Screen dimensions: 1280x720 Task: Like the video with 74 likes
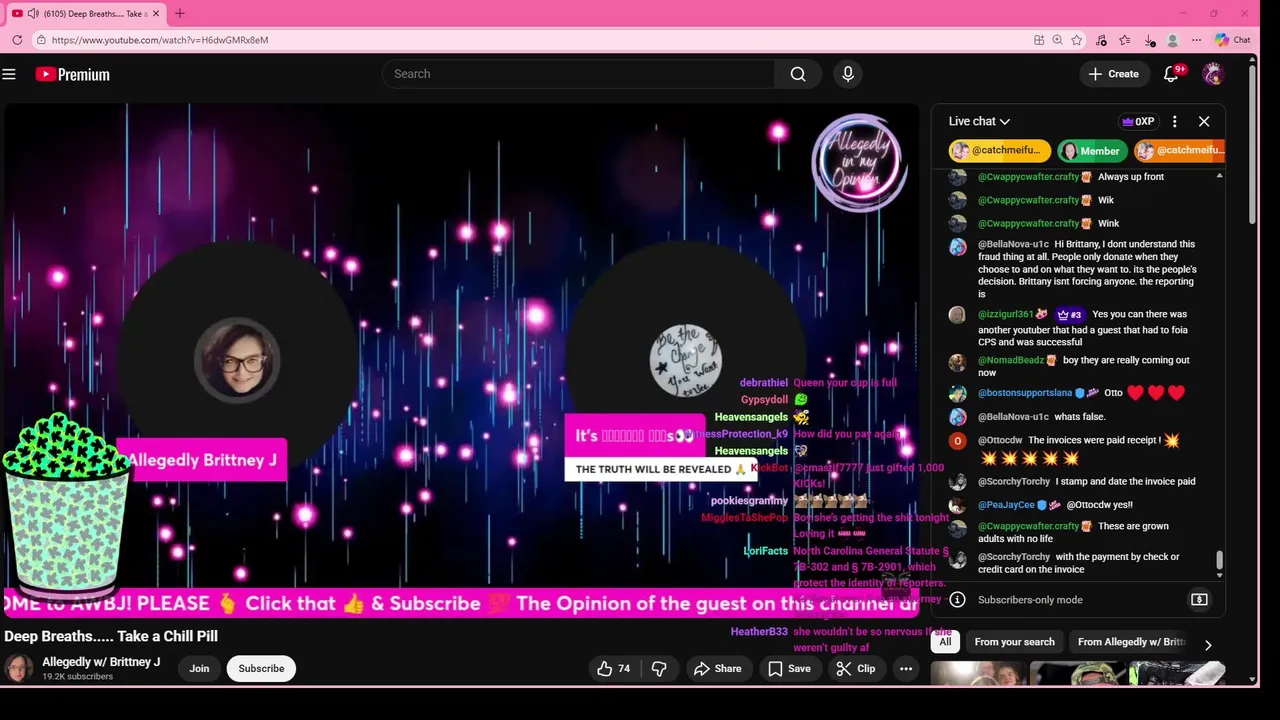tap(614, 669)
